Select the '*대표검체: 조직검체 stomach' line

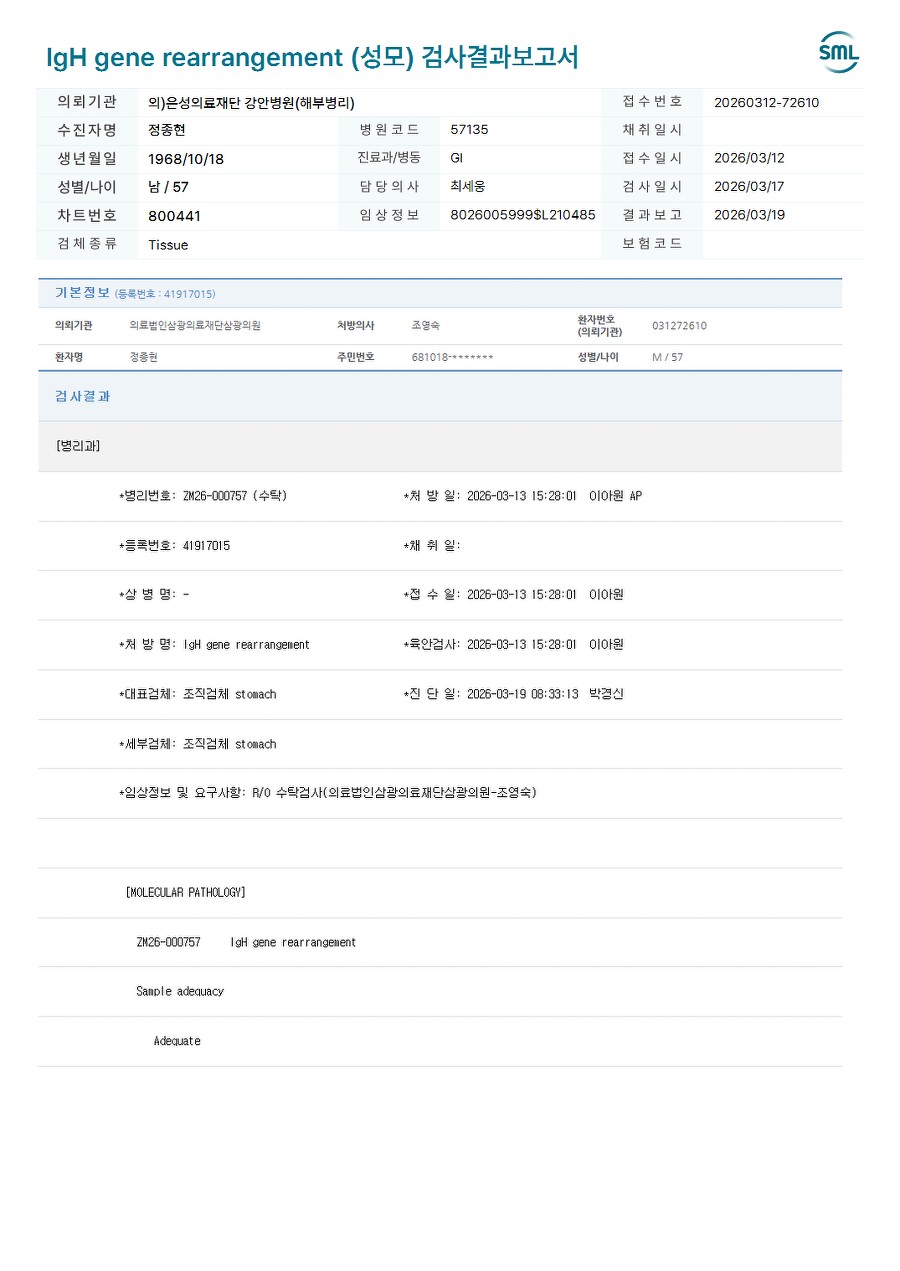pyautogui.click(x=197, y=694)
